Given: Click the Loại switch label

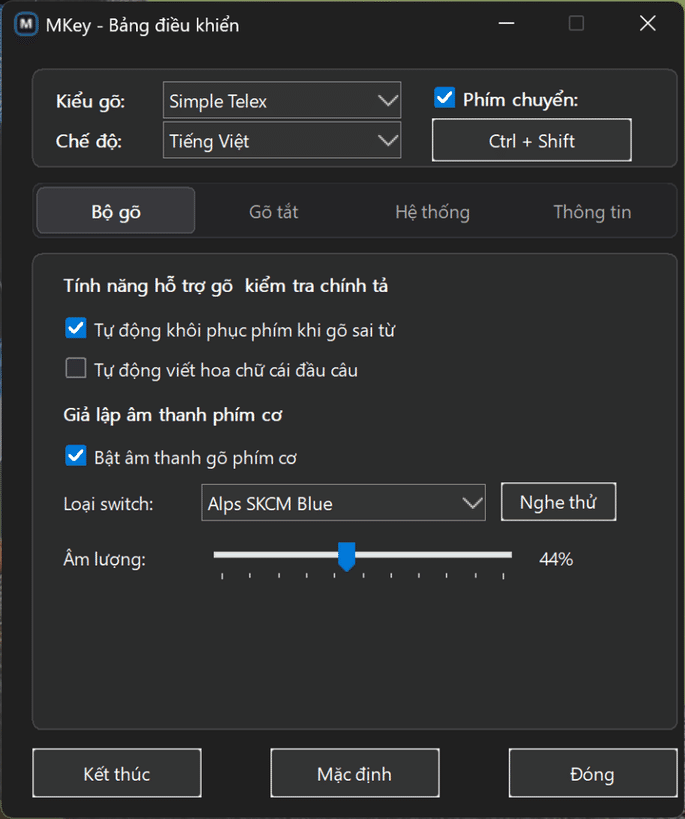Looking at the screenshot, I should click(x=108, y=504).
